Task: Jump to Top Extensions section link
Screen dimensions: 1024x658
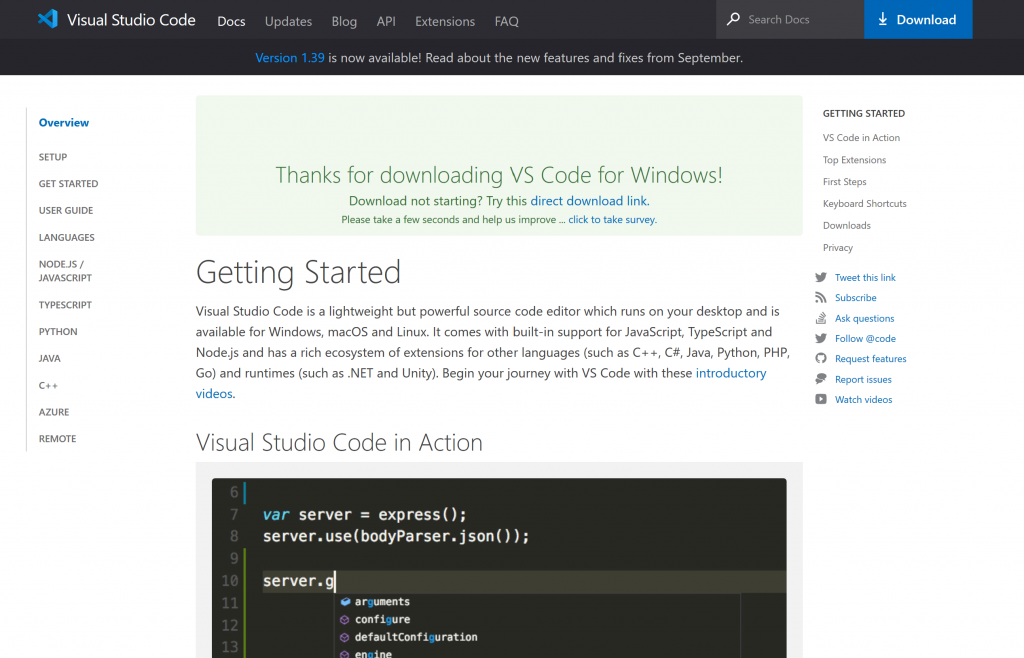Action: [x=854, y=160]
